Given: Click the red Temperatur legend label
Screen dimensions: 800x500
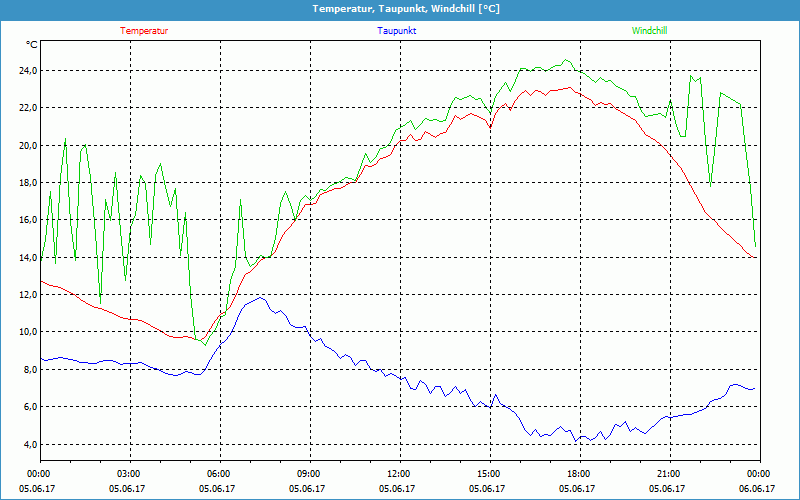Looking at the screenshot, I should pyautogui.click(x=144, y=31).
